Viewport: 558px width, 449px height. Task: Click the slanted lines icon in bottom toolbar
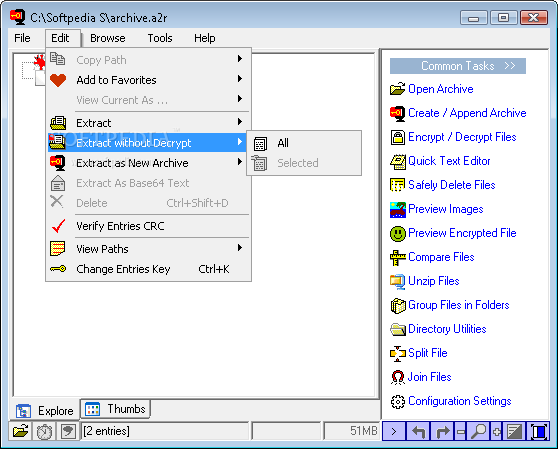[x=514, y=432]
